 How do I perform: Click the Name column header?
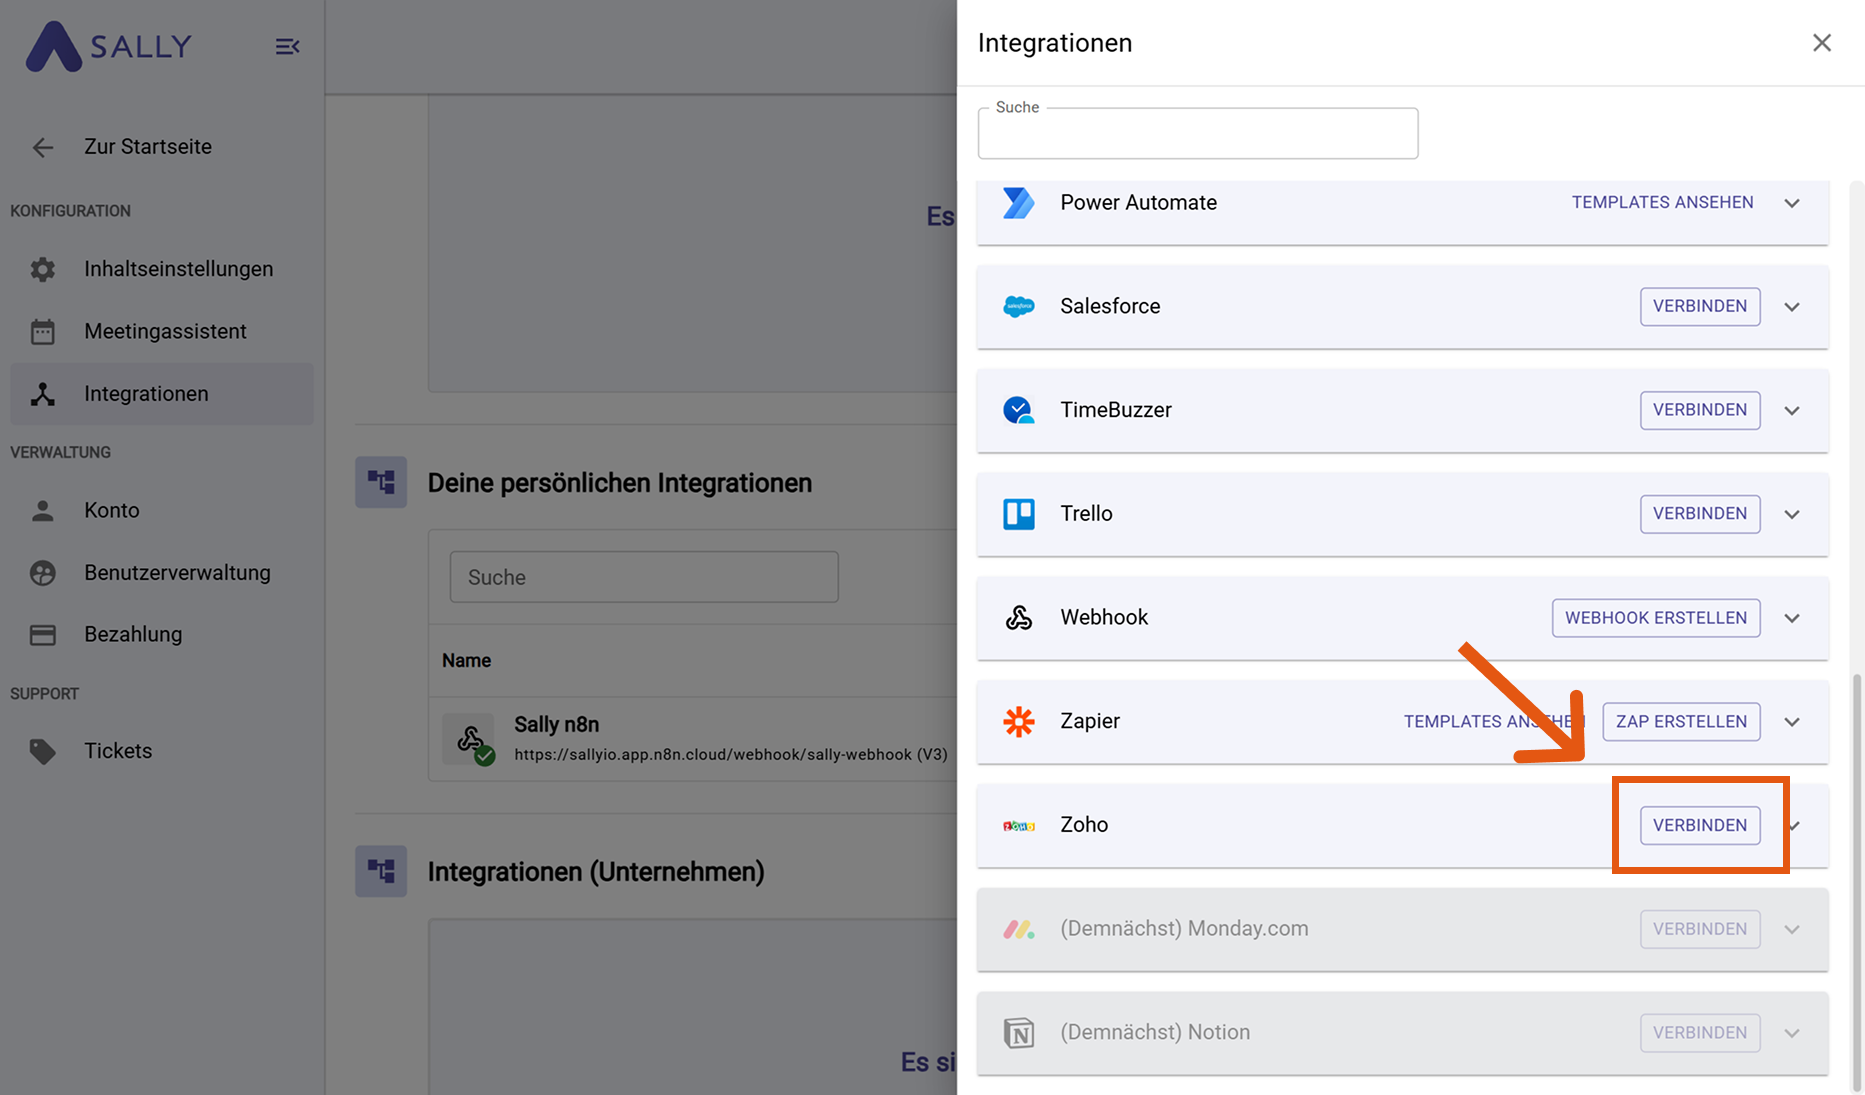point(466,661)
